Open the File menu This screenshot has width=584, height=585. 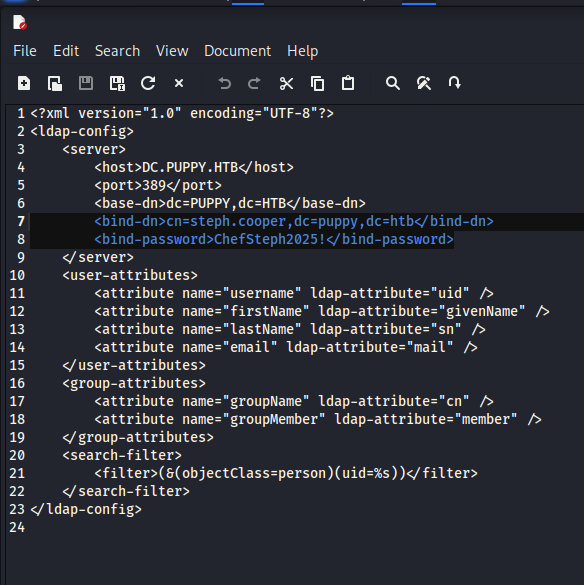tap(25, 51)
